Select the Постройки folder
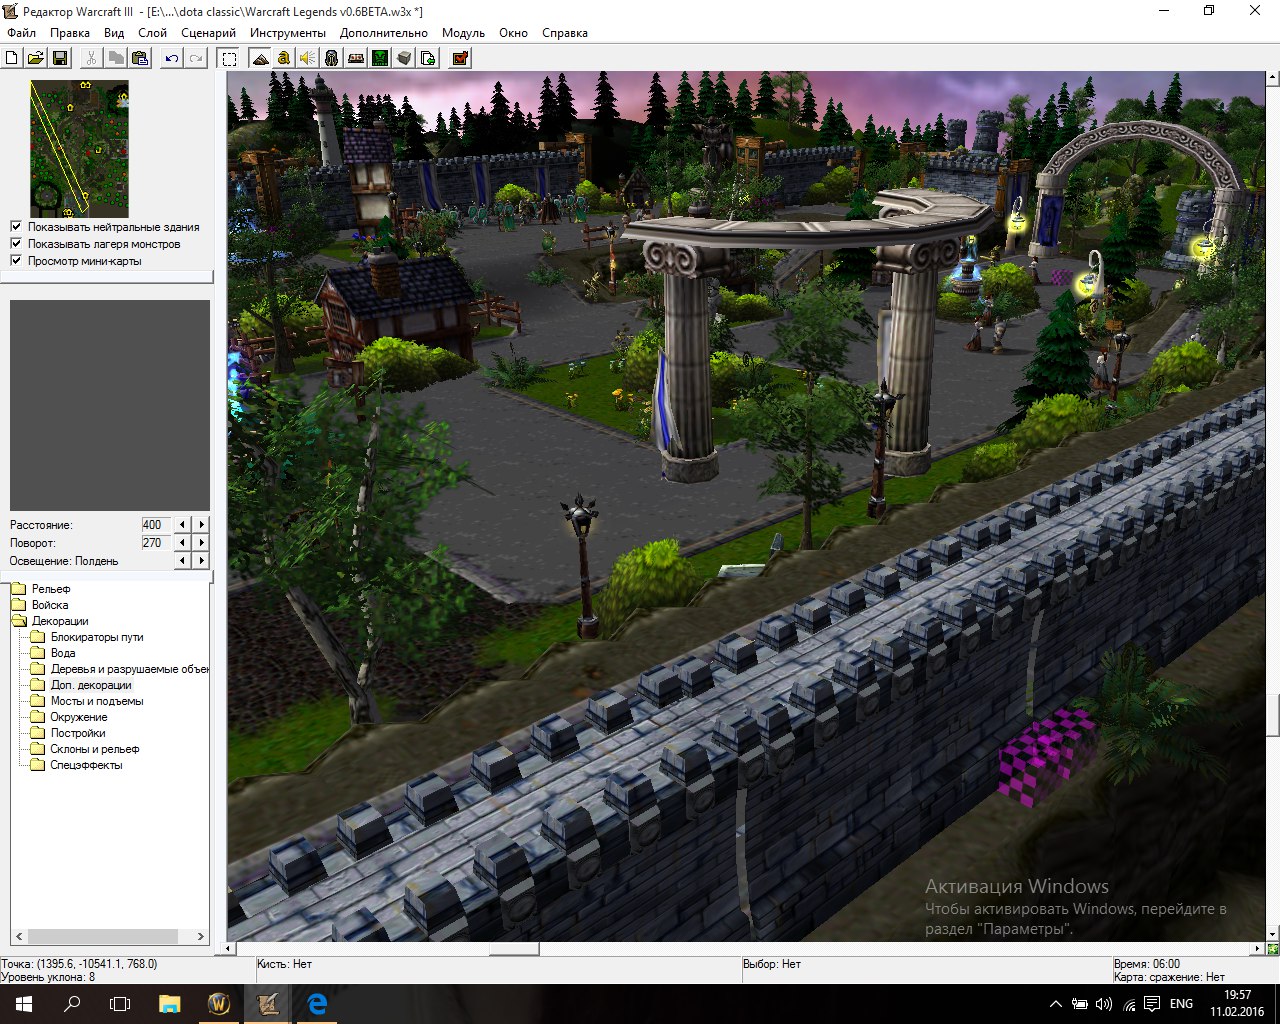 pyautogui.click(x=68, y=733)
